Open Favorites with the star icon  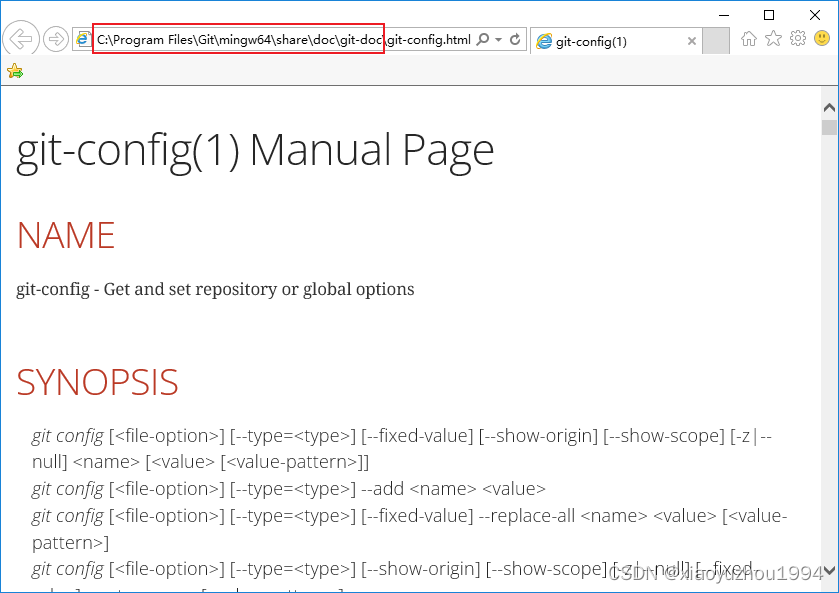coord(773,37)
